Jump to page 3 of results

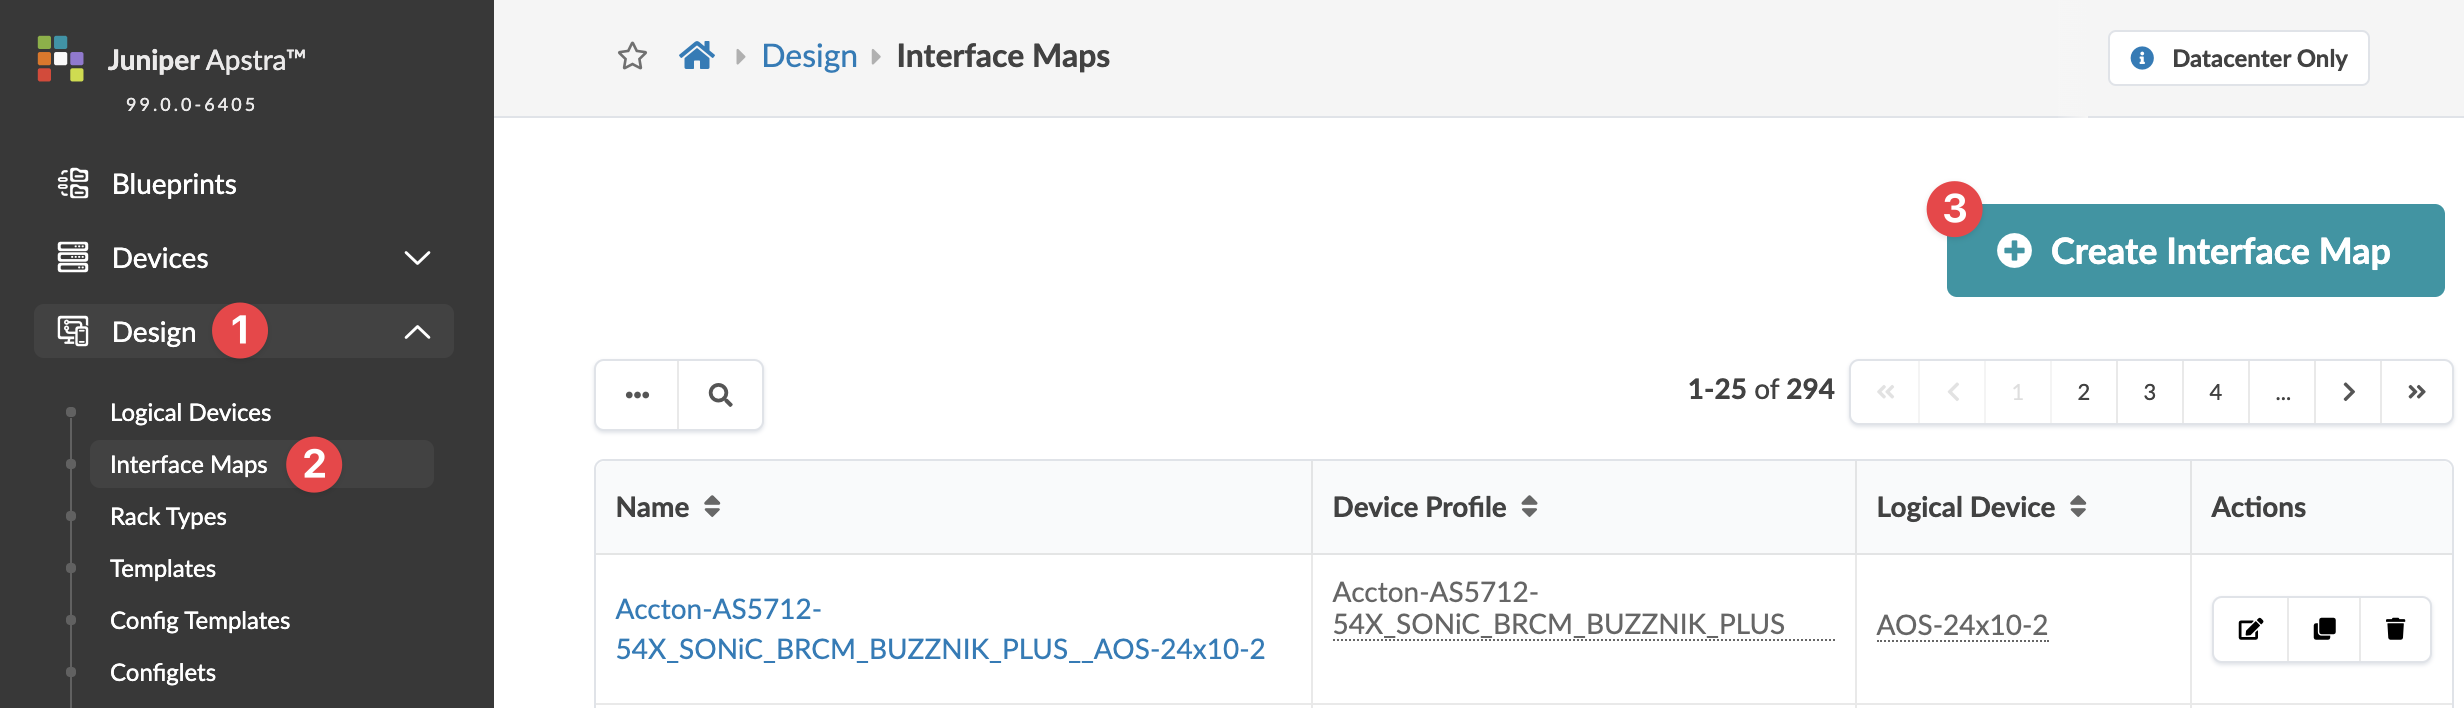coord(2149,392)
